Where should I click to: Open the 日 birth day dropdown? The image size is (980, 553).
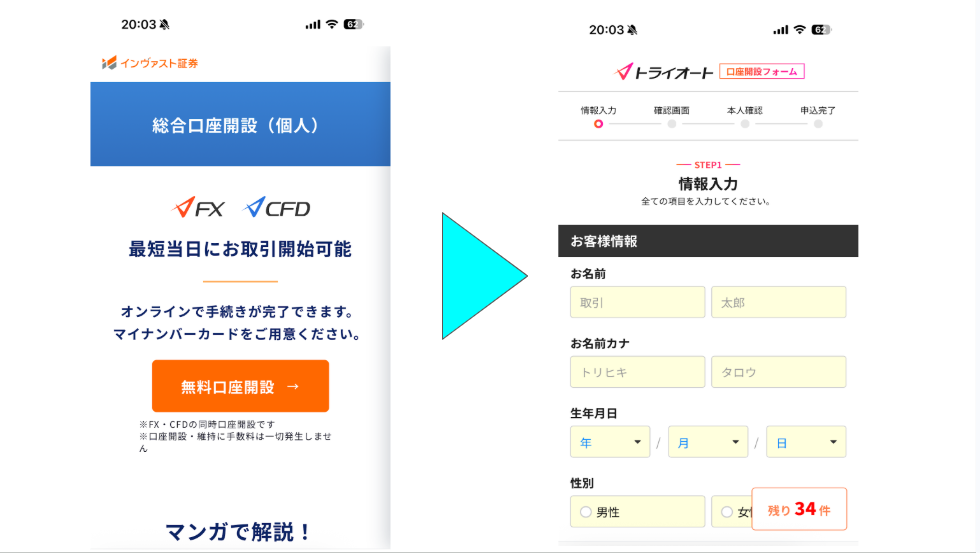pos(806,442)
